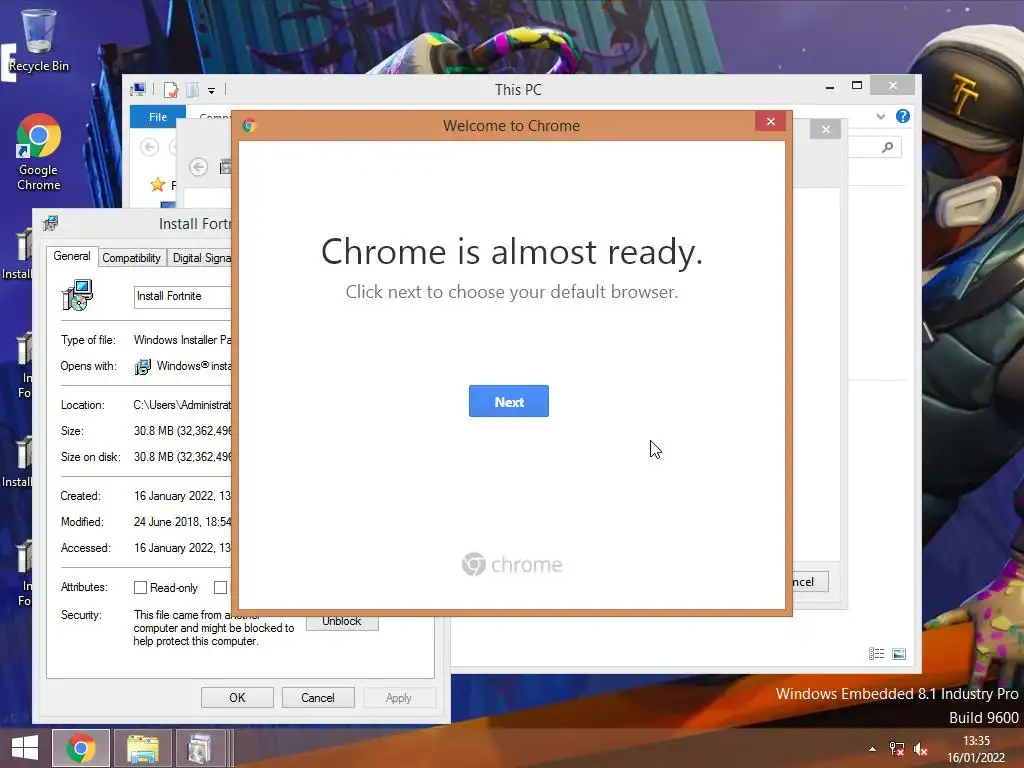The width and height of the screenshot is (1024, 768).
Task: Open the File tab in This PC
Action: [158, 117]
